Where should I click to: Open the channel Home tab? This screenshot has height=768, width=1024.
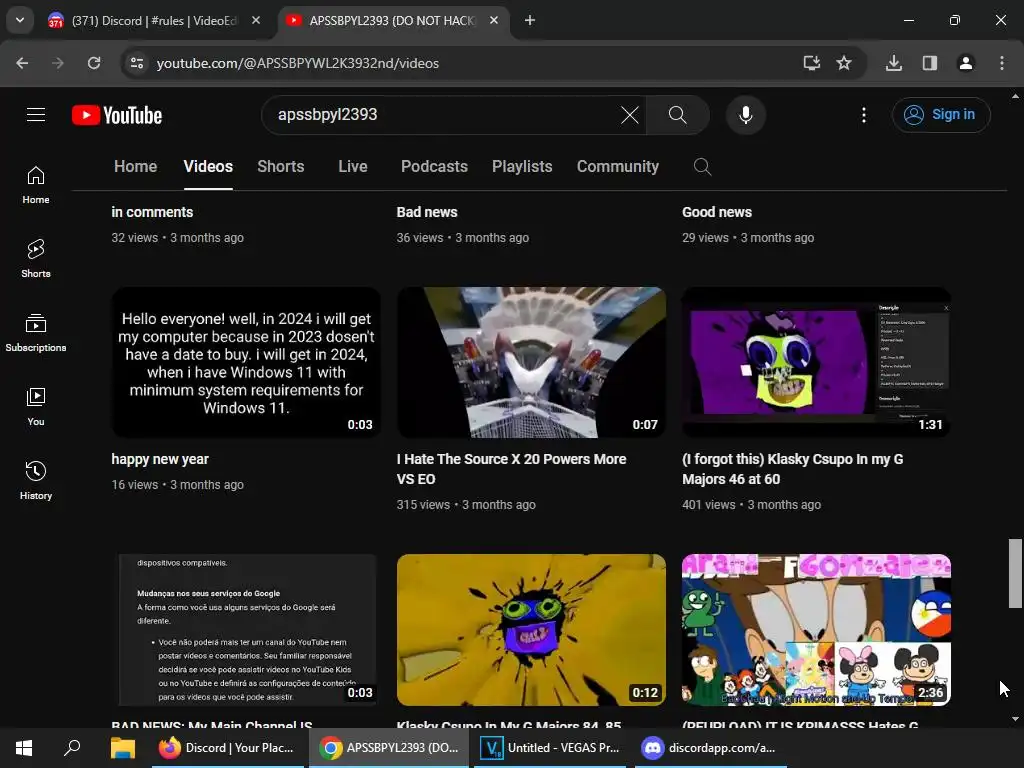point(135,167)
